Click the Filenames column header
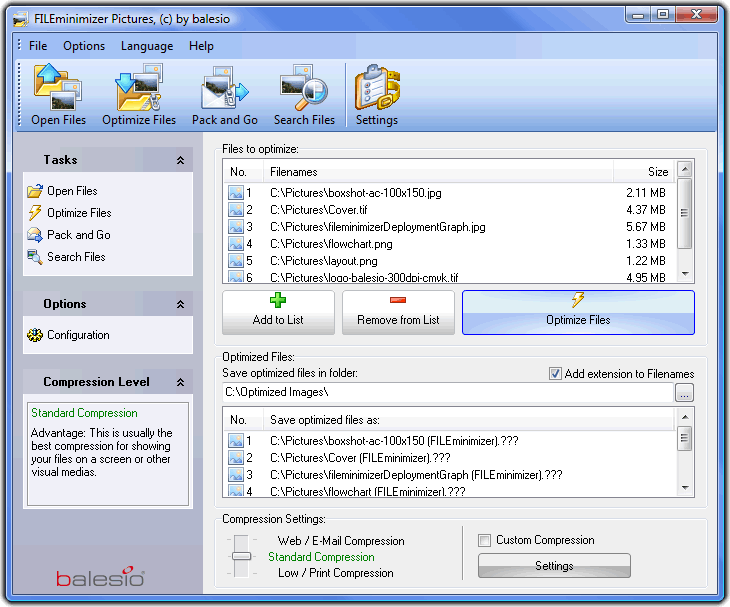 438,172
